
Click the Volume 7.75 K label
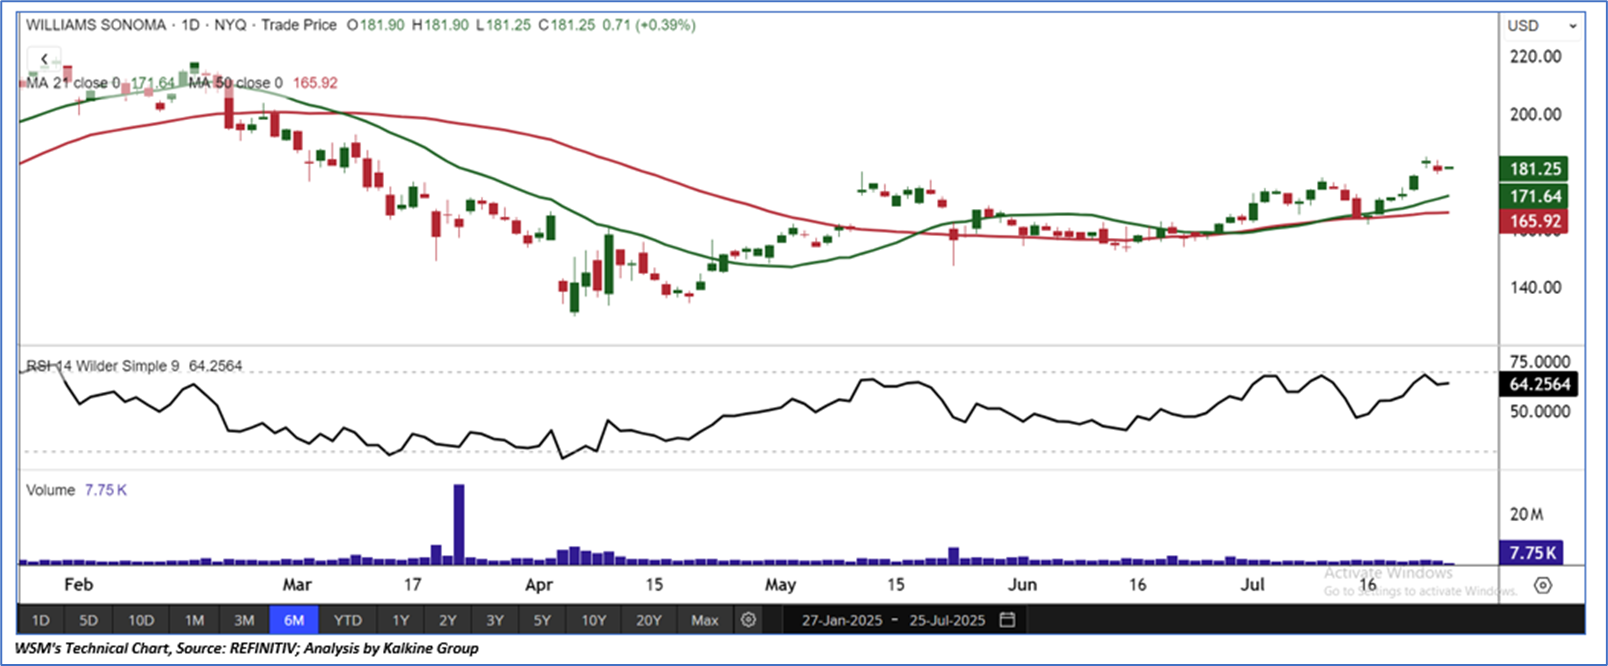click(x=76, y=490)
